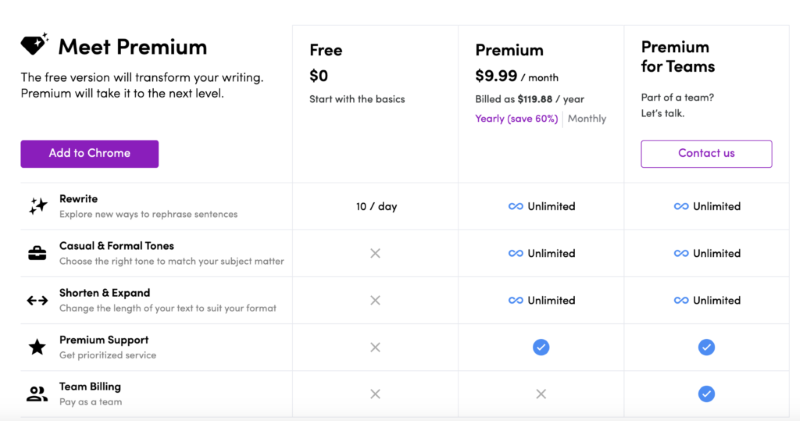The height and width of the screenshot is (421, 800).
Task: Click the Rewrite sparkle stars icon
Action: point(38,206)
